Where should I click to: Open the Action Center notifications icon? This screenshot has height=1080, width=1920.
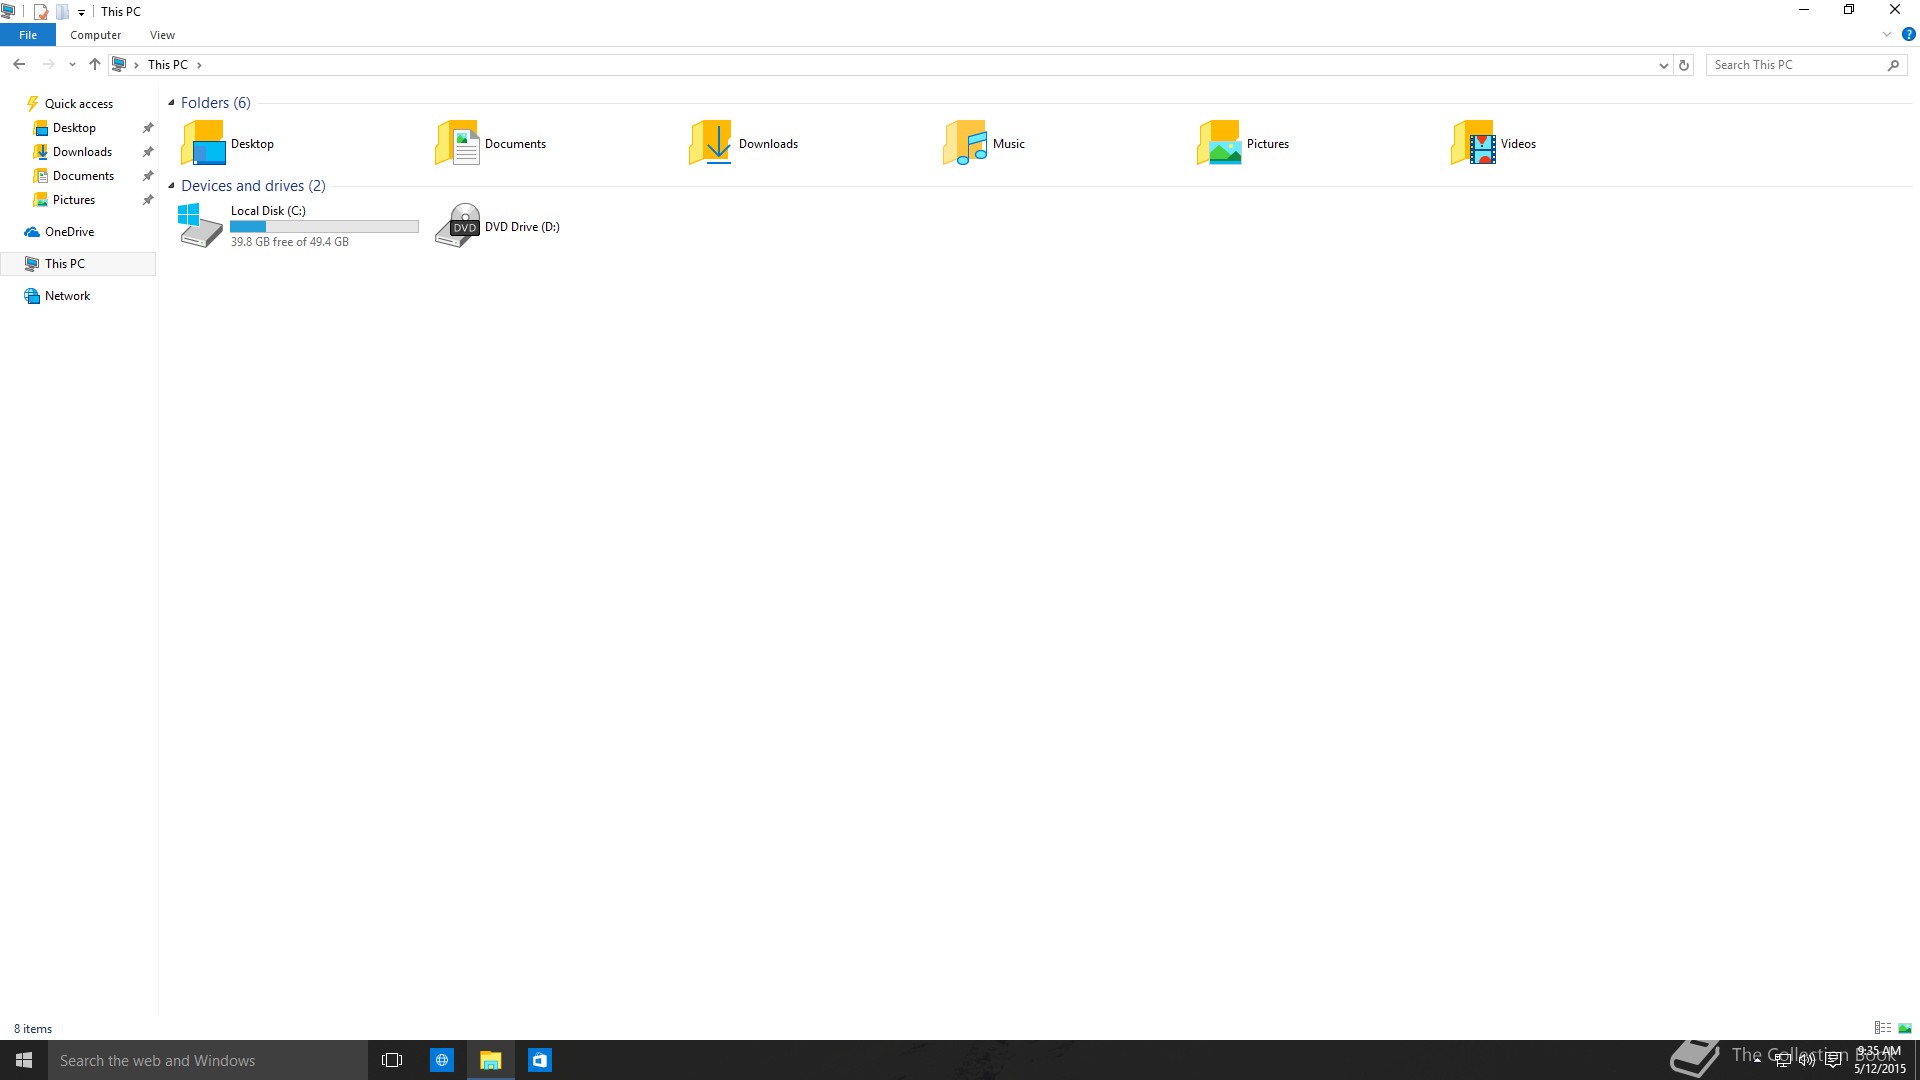pos(1832,1060)
